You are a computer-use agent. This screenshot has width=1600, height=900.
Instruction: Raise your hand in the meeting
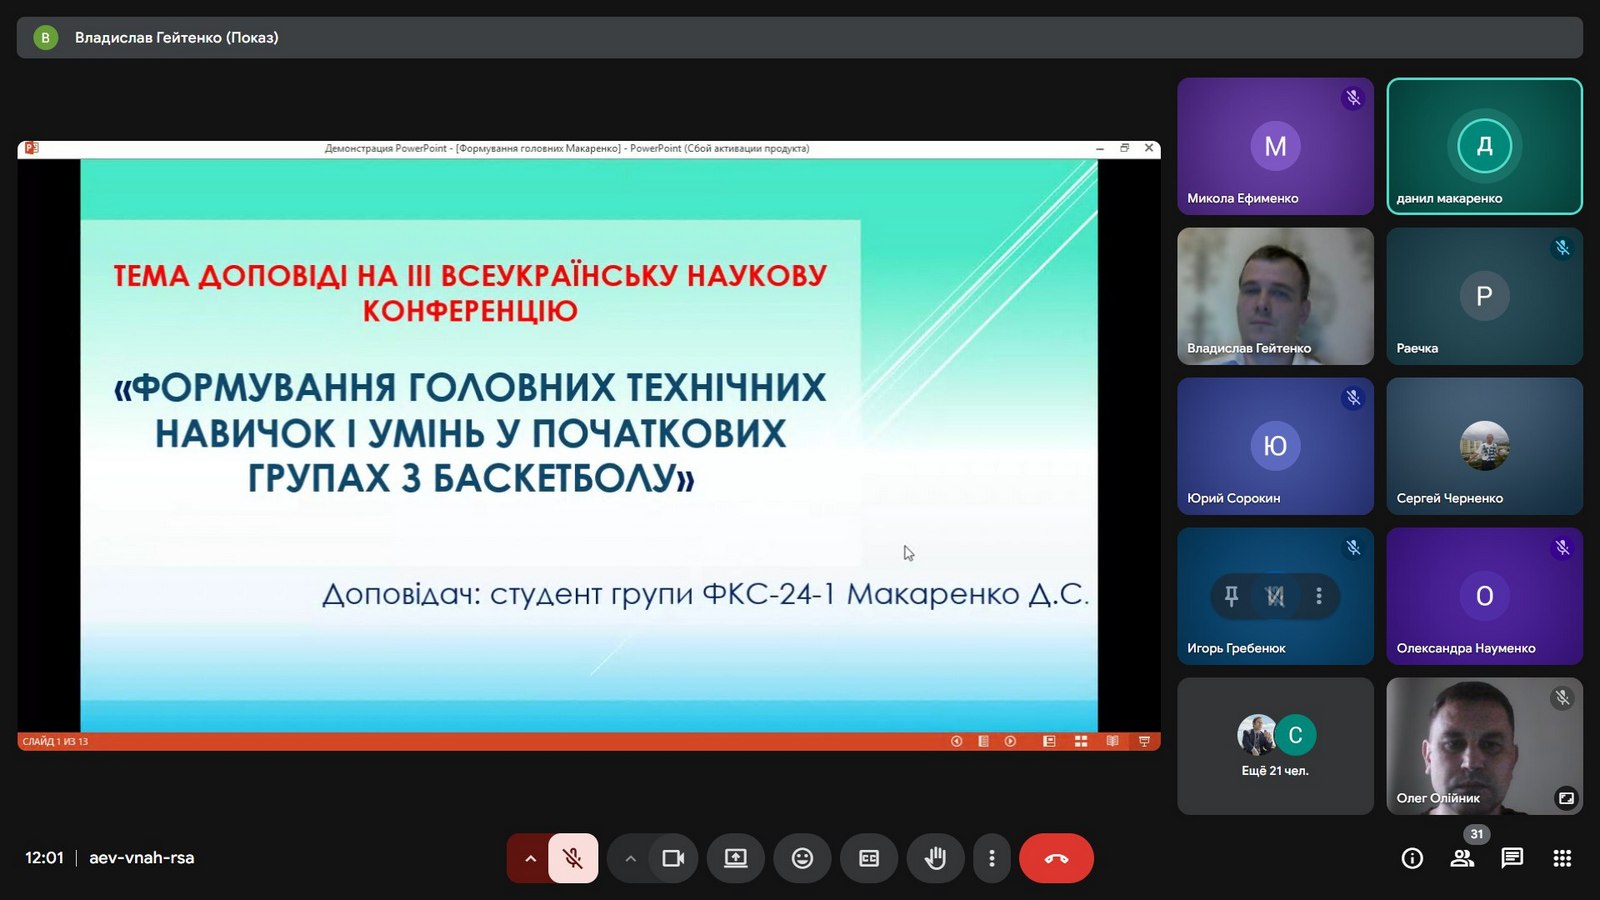(935, 858)
